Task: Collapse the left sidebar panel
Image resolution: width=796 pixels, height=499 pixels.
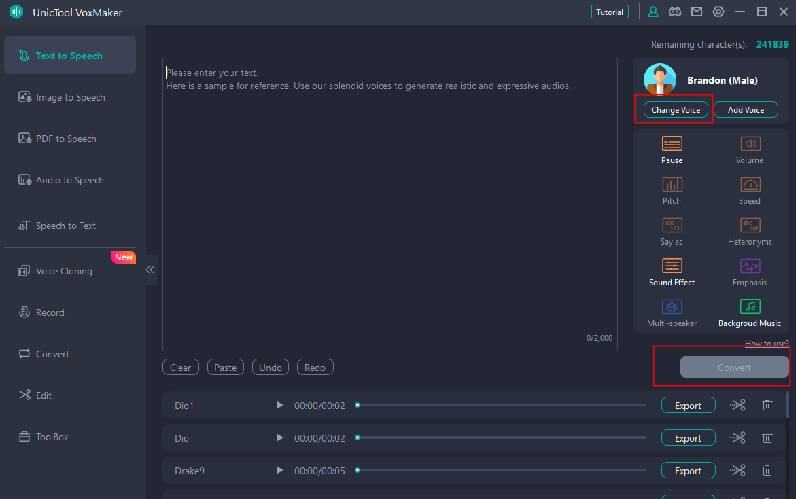Action: [x=150, y=270]
